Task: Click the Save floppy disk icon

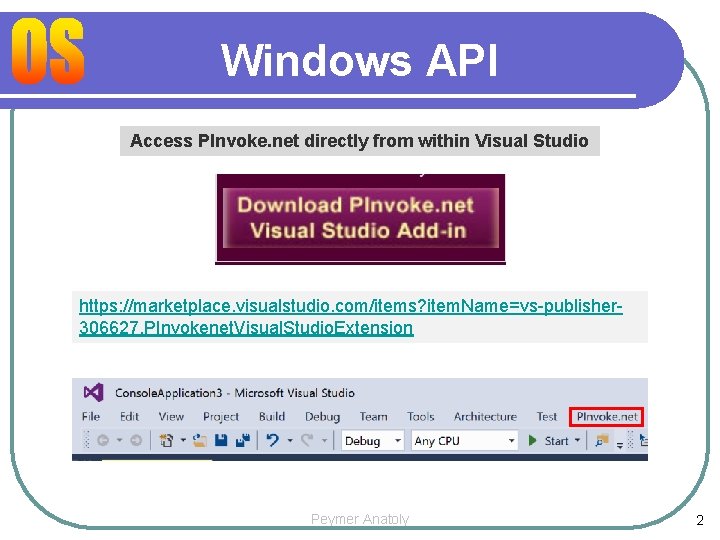Action: pos(221,440)
